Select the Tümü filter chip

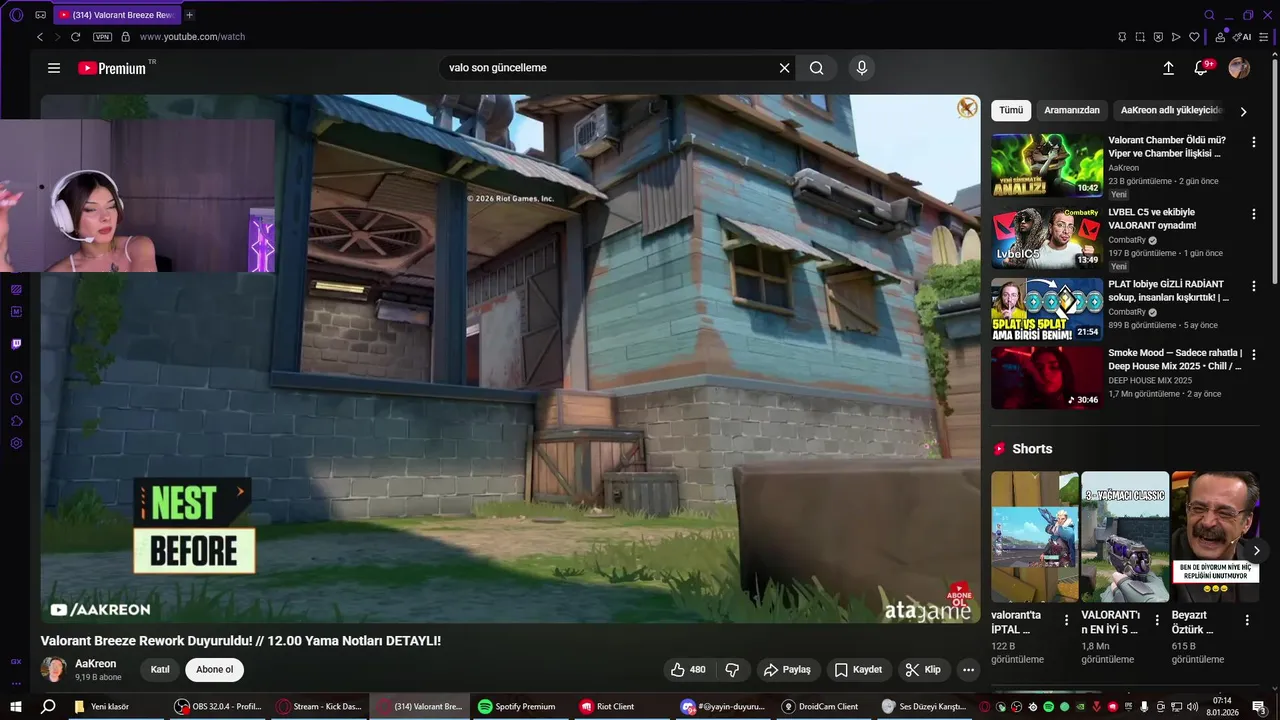(x=1011, y=110)
